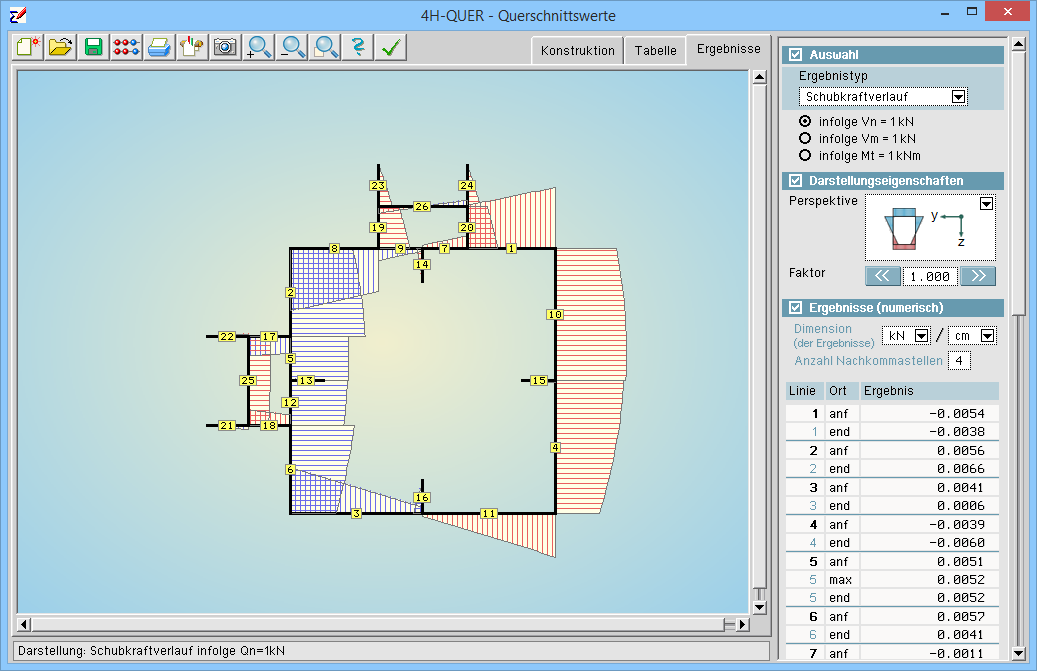Switch to the Konstruktion tab
This screenshot has width=1037, height=671.
pyautogui.click(x=577, y=50)
